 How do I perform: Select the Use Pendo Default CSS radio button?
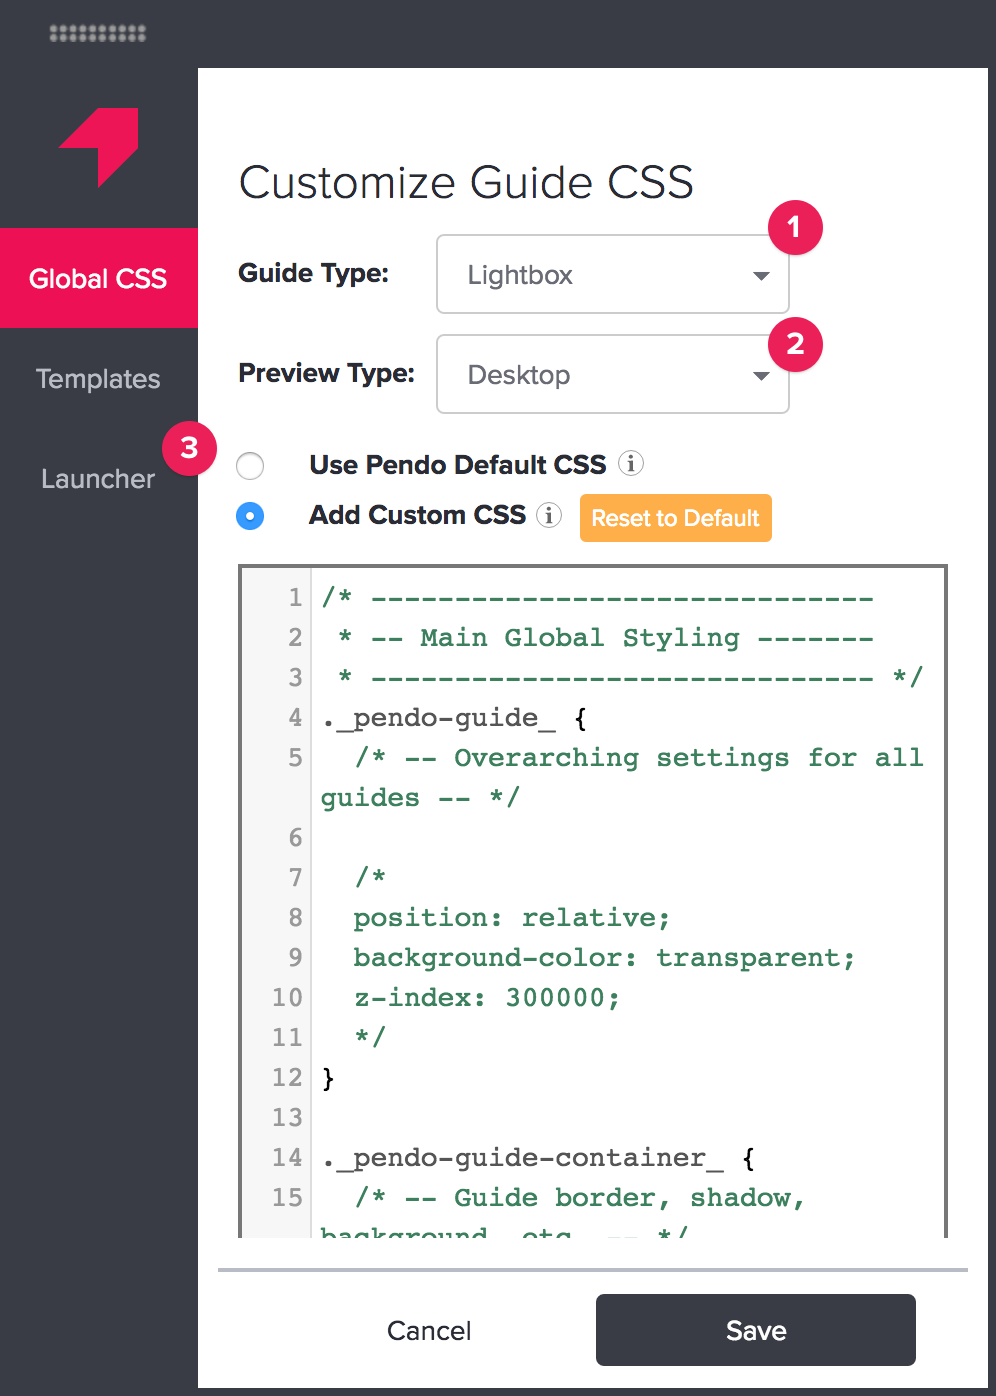pos(250,466)
